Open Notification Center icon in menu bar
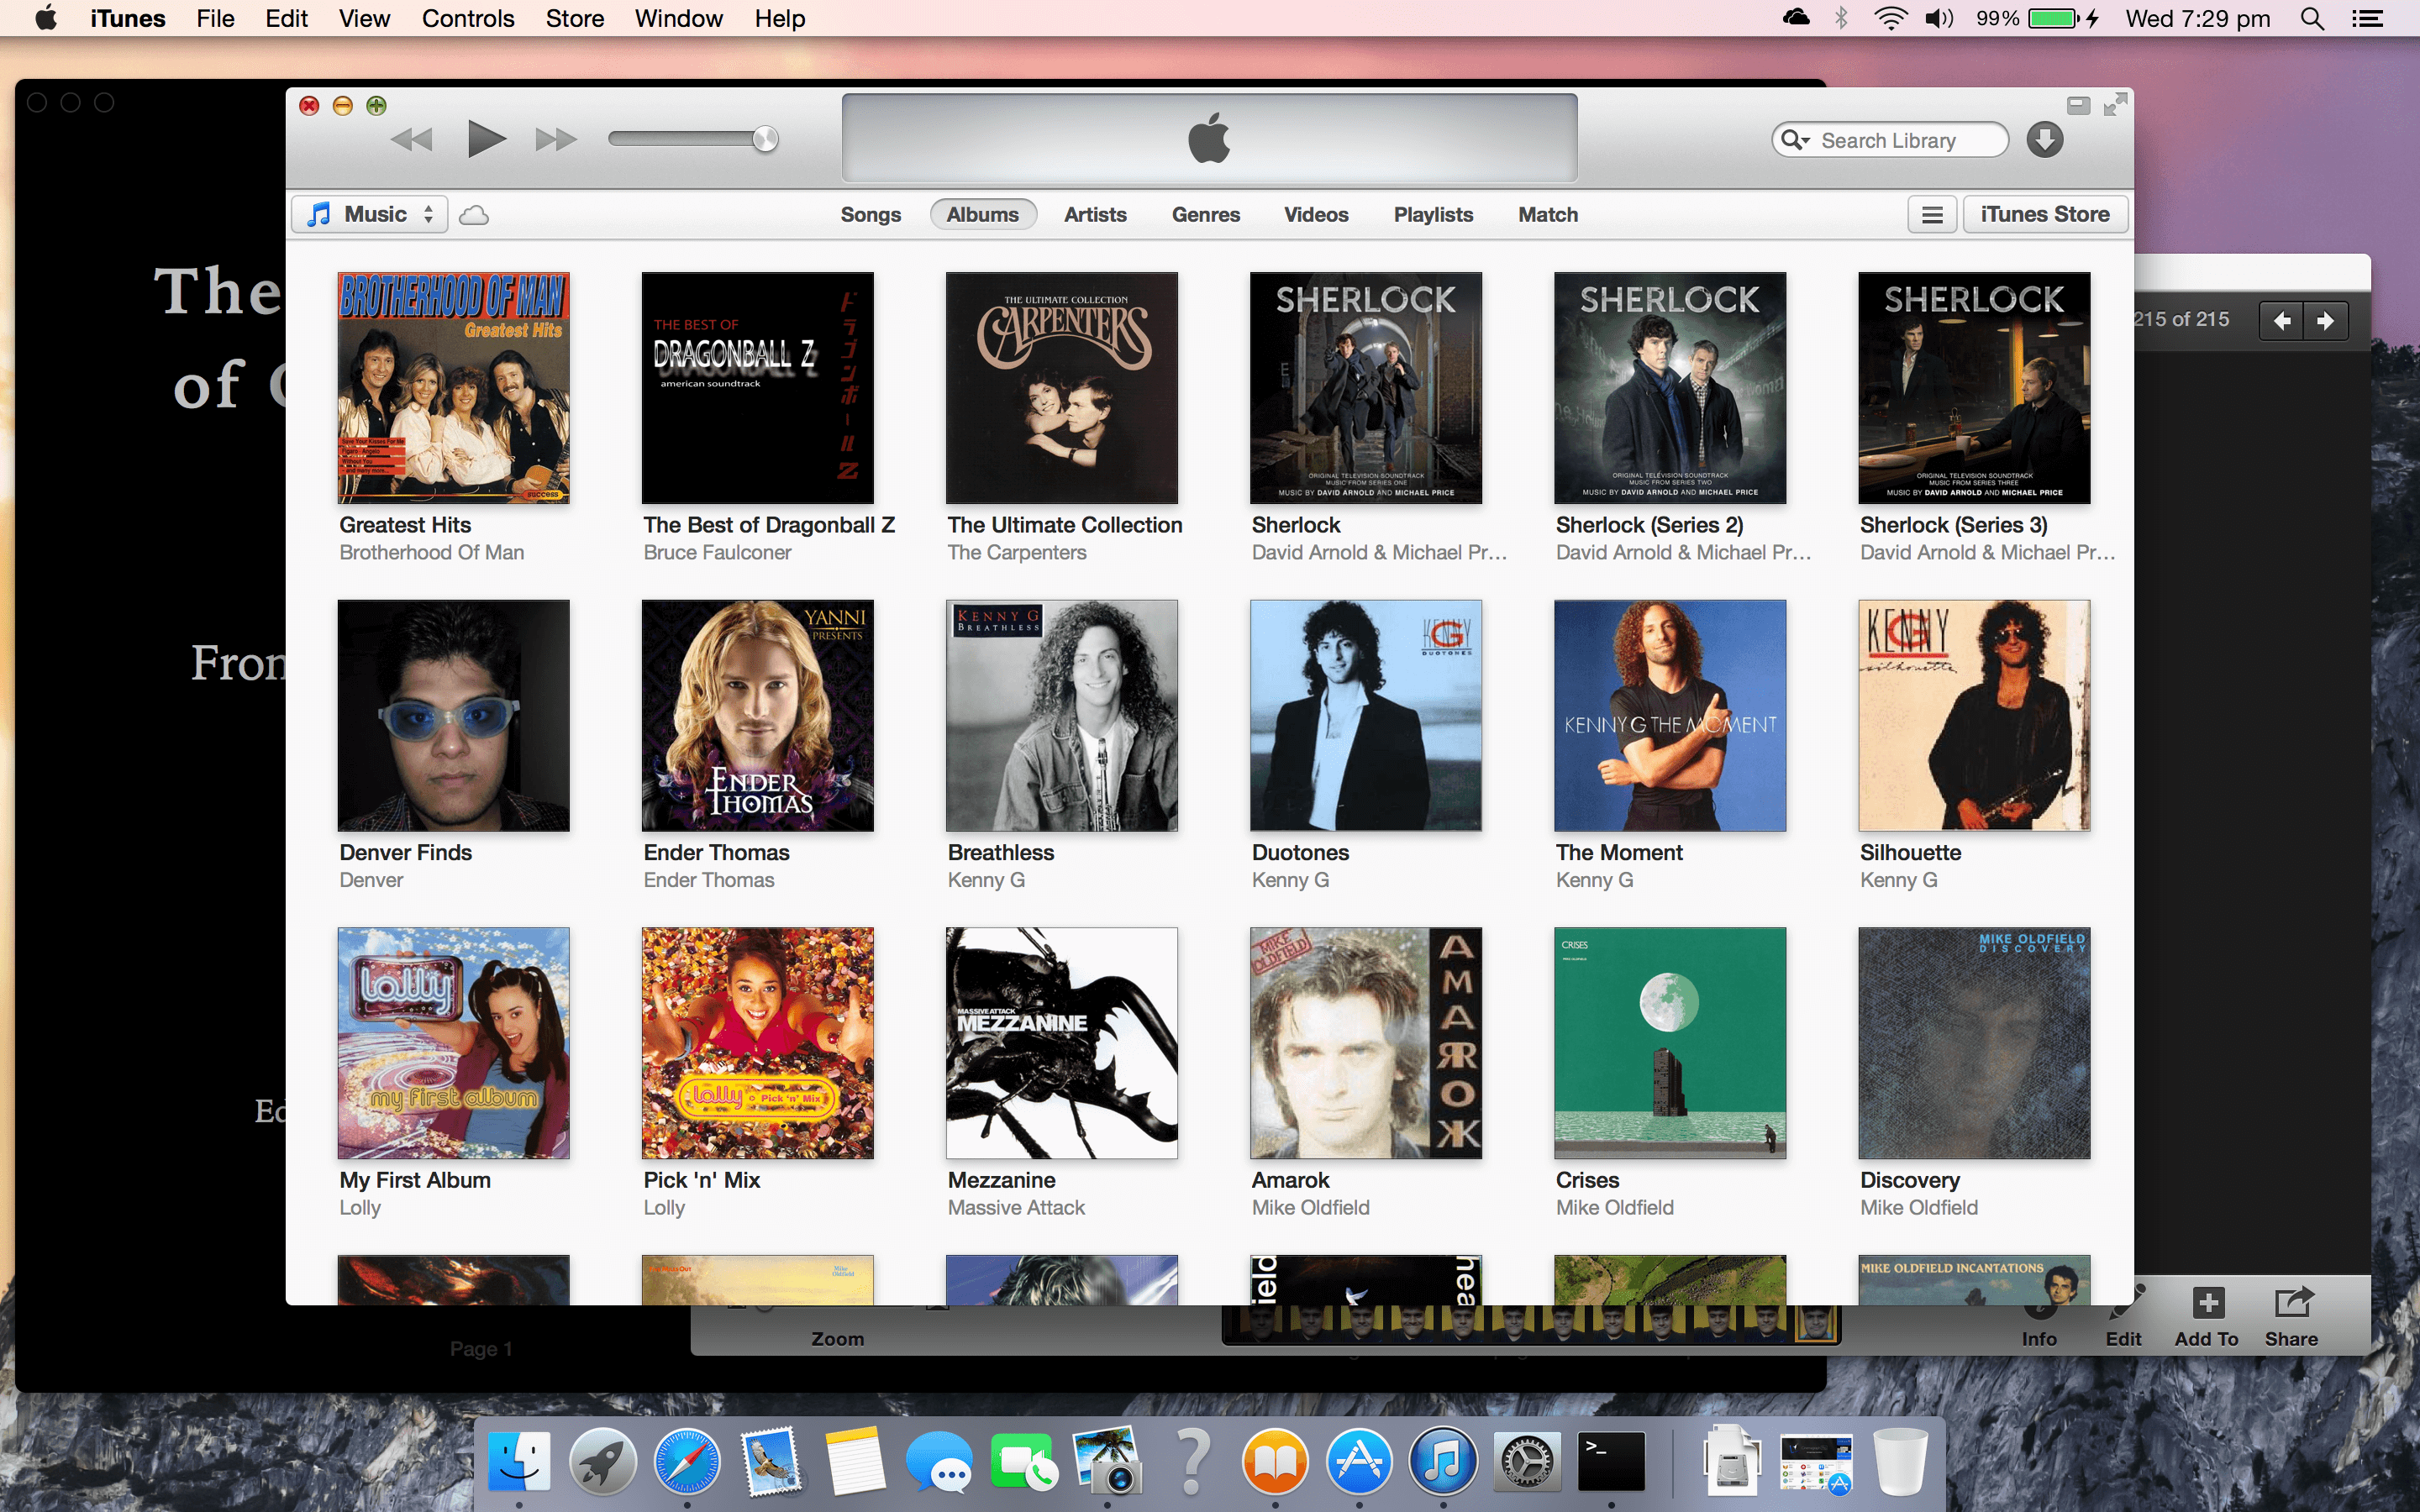Image resolution: width=2420 pixels, height=1512 pixels. 2367,18
